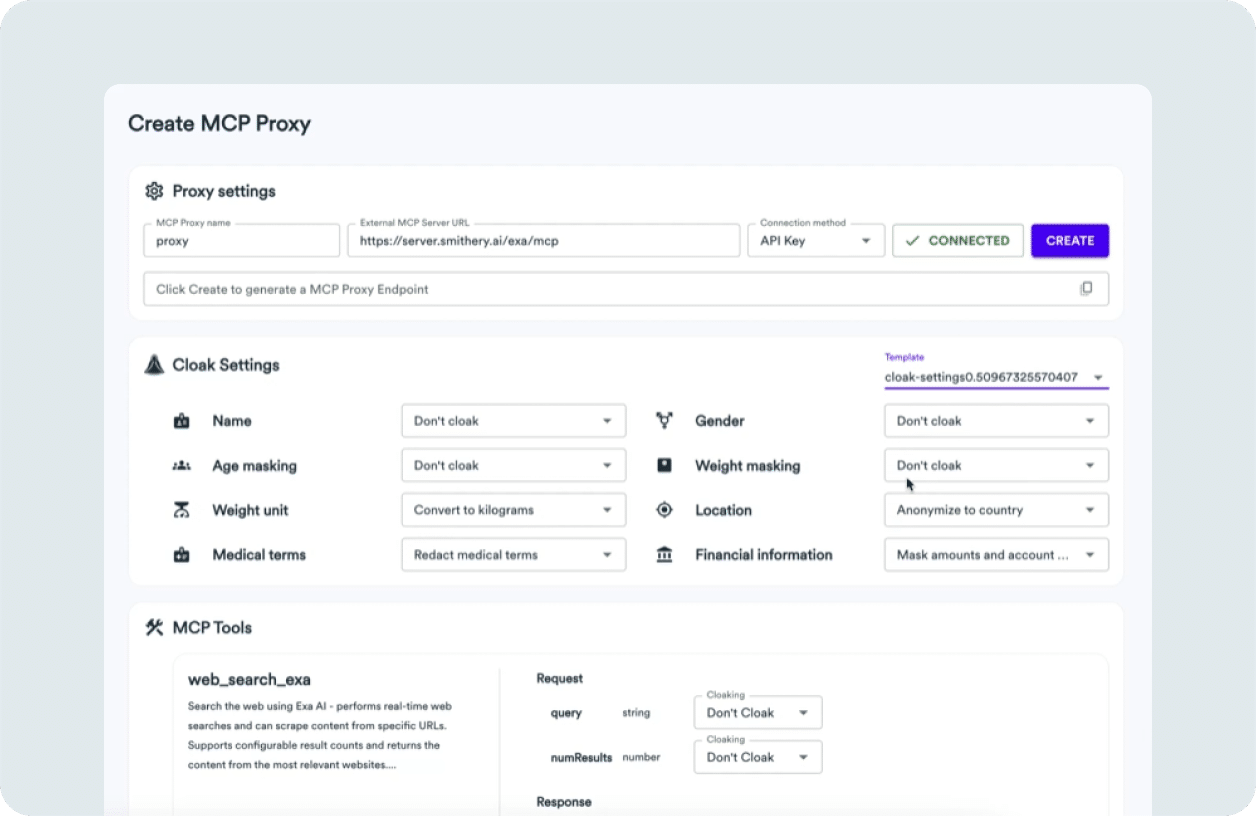Click the CONNECTED checkmark icon
Screen dimensions: 1256x816
click(911, 241)
